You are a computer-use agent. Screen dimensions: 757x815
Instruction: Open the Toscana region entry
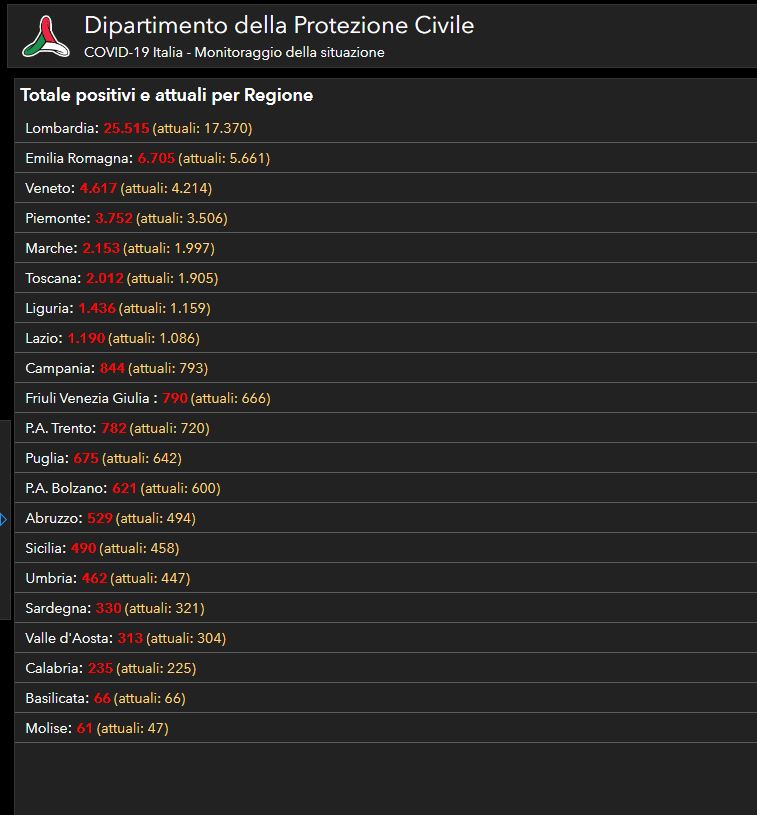pyautogui.click(x=121, y=278)
